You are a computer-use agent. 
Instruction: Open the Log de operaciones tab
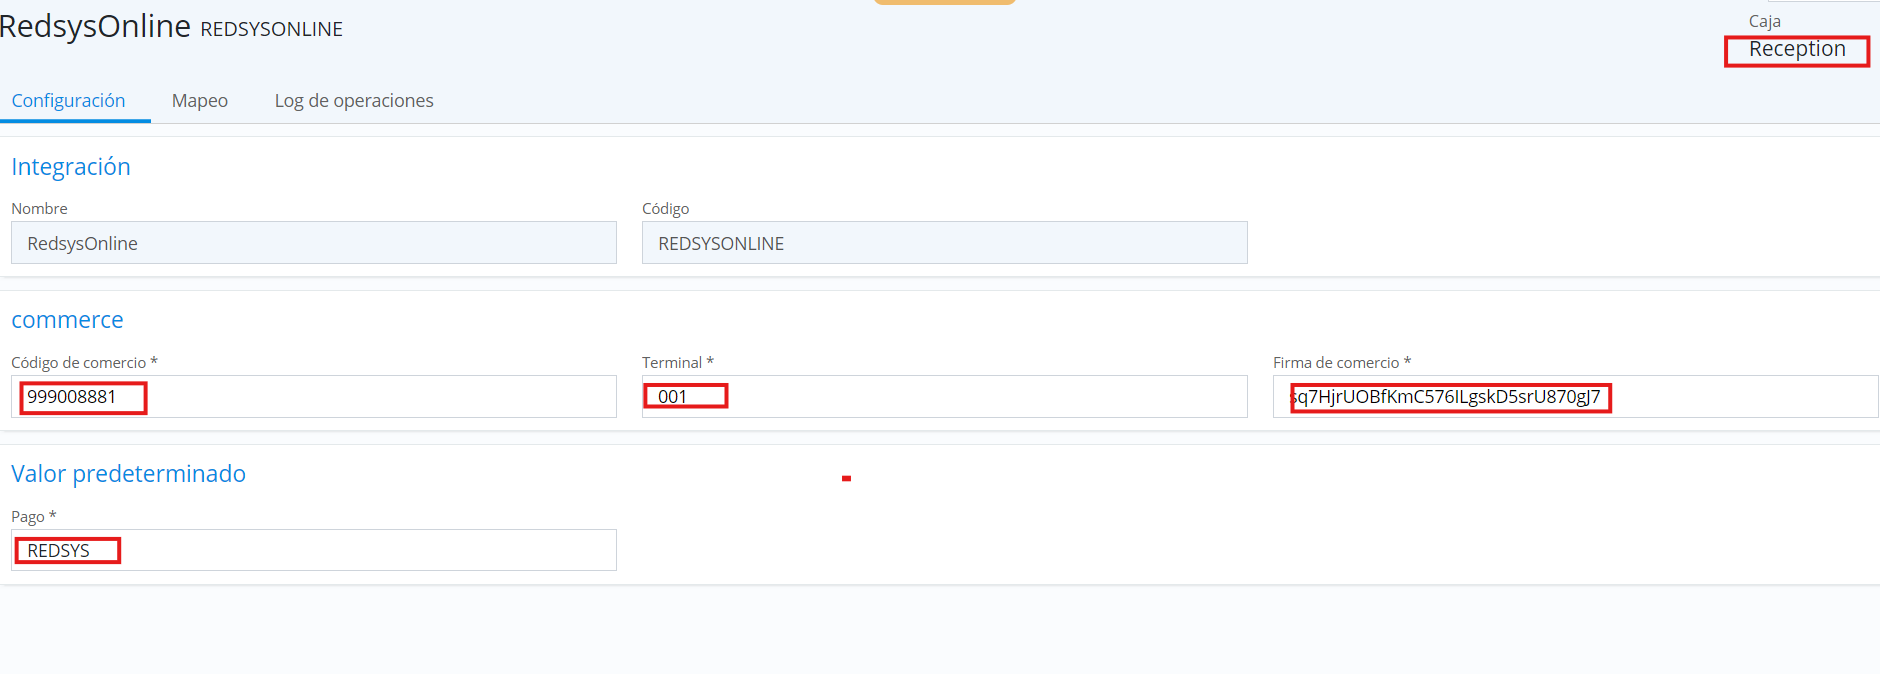pyautogui.click(x=354, y=101)
